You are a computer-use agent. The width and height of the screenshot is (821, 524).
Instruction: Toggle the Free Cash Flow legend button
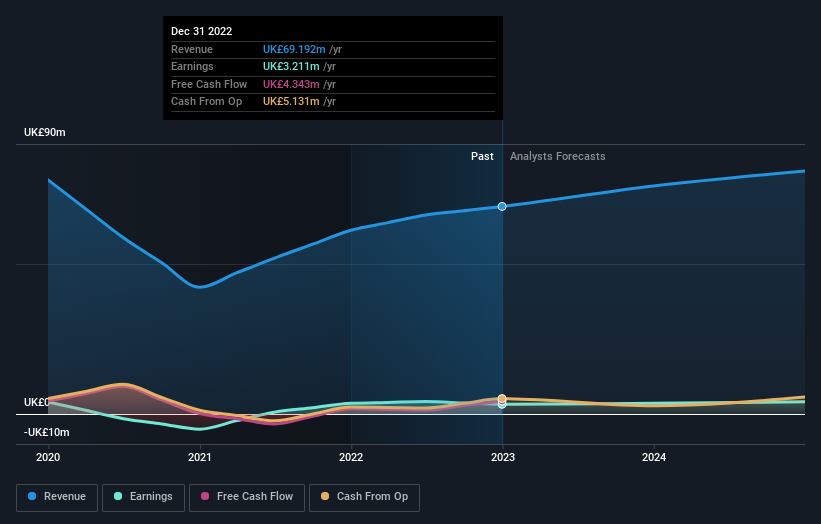click(247, 497)
